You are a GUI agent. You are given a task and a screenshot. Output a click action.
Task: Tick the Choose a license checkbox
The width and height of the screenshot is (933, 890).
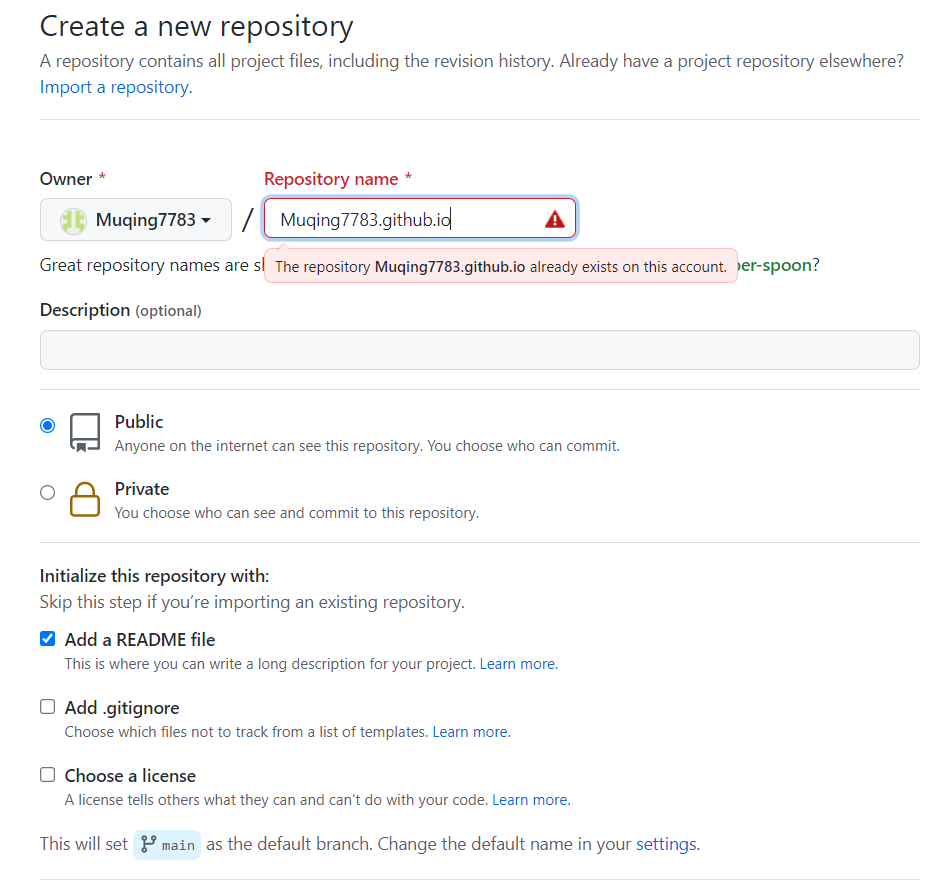pyautogui.click(x=47, y=775)
